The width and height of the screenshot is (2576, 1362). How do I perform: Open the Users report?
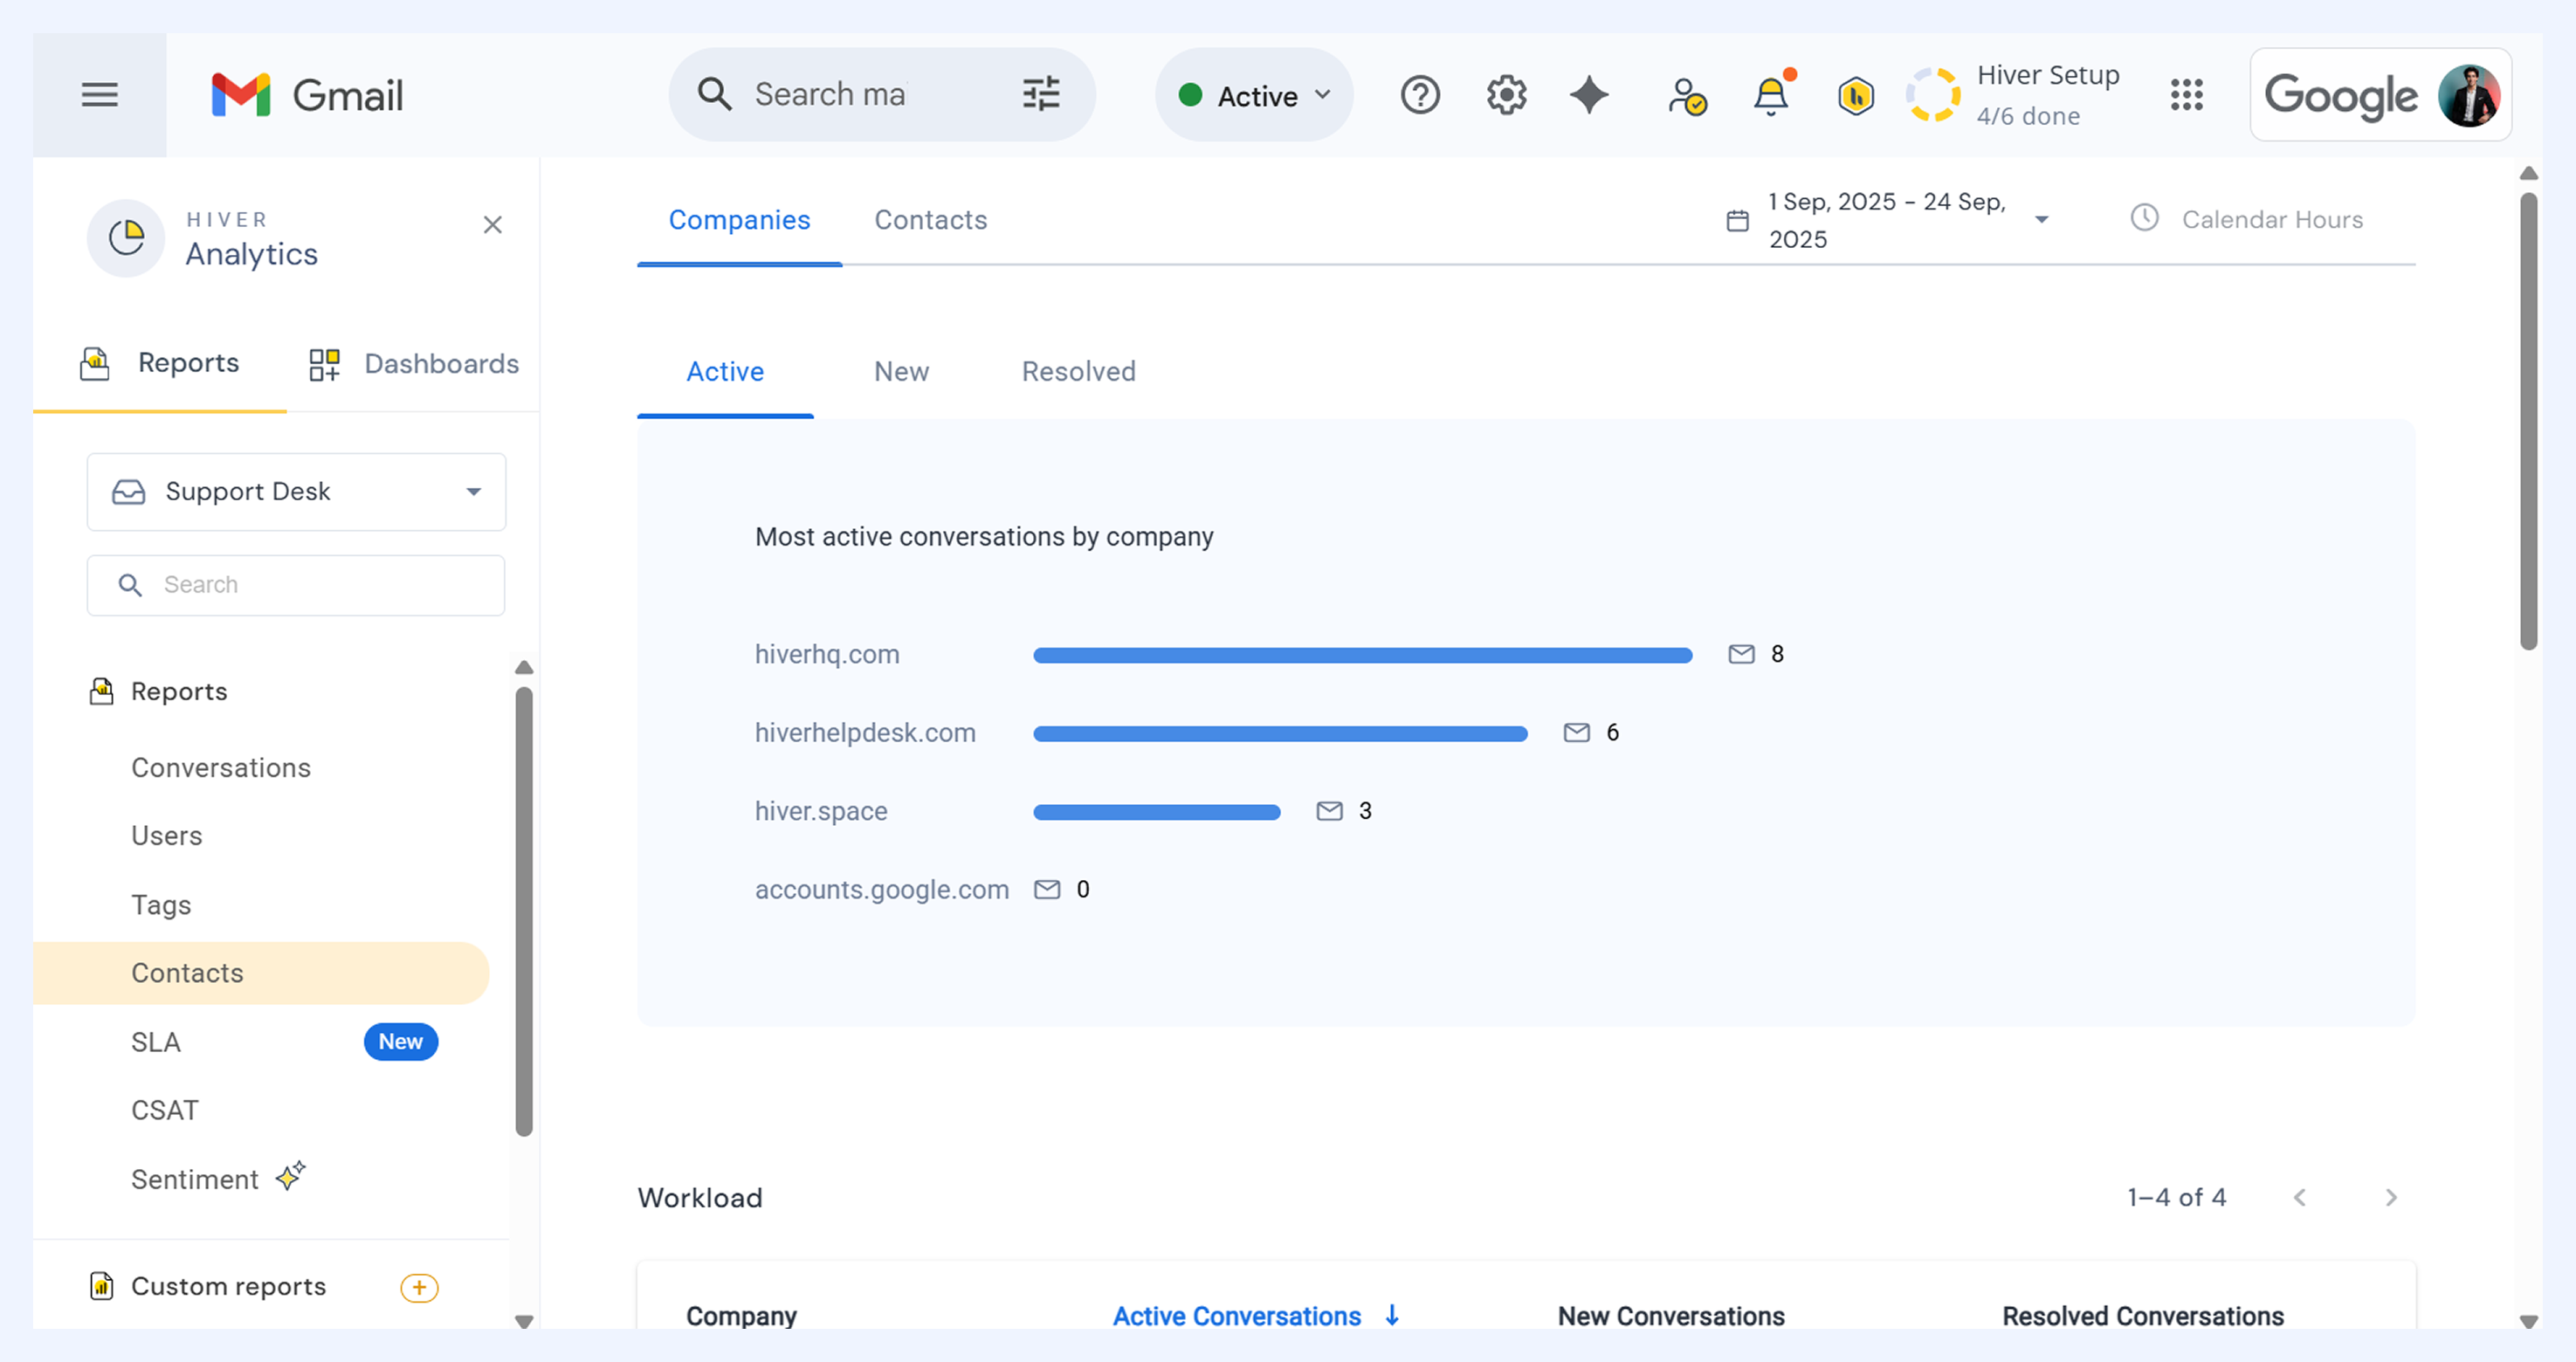click(x=166, y=836)
